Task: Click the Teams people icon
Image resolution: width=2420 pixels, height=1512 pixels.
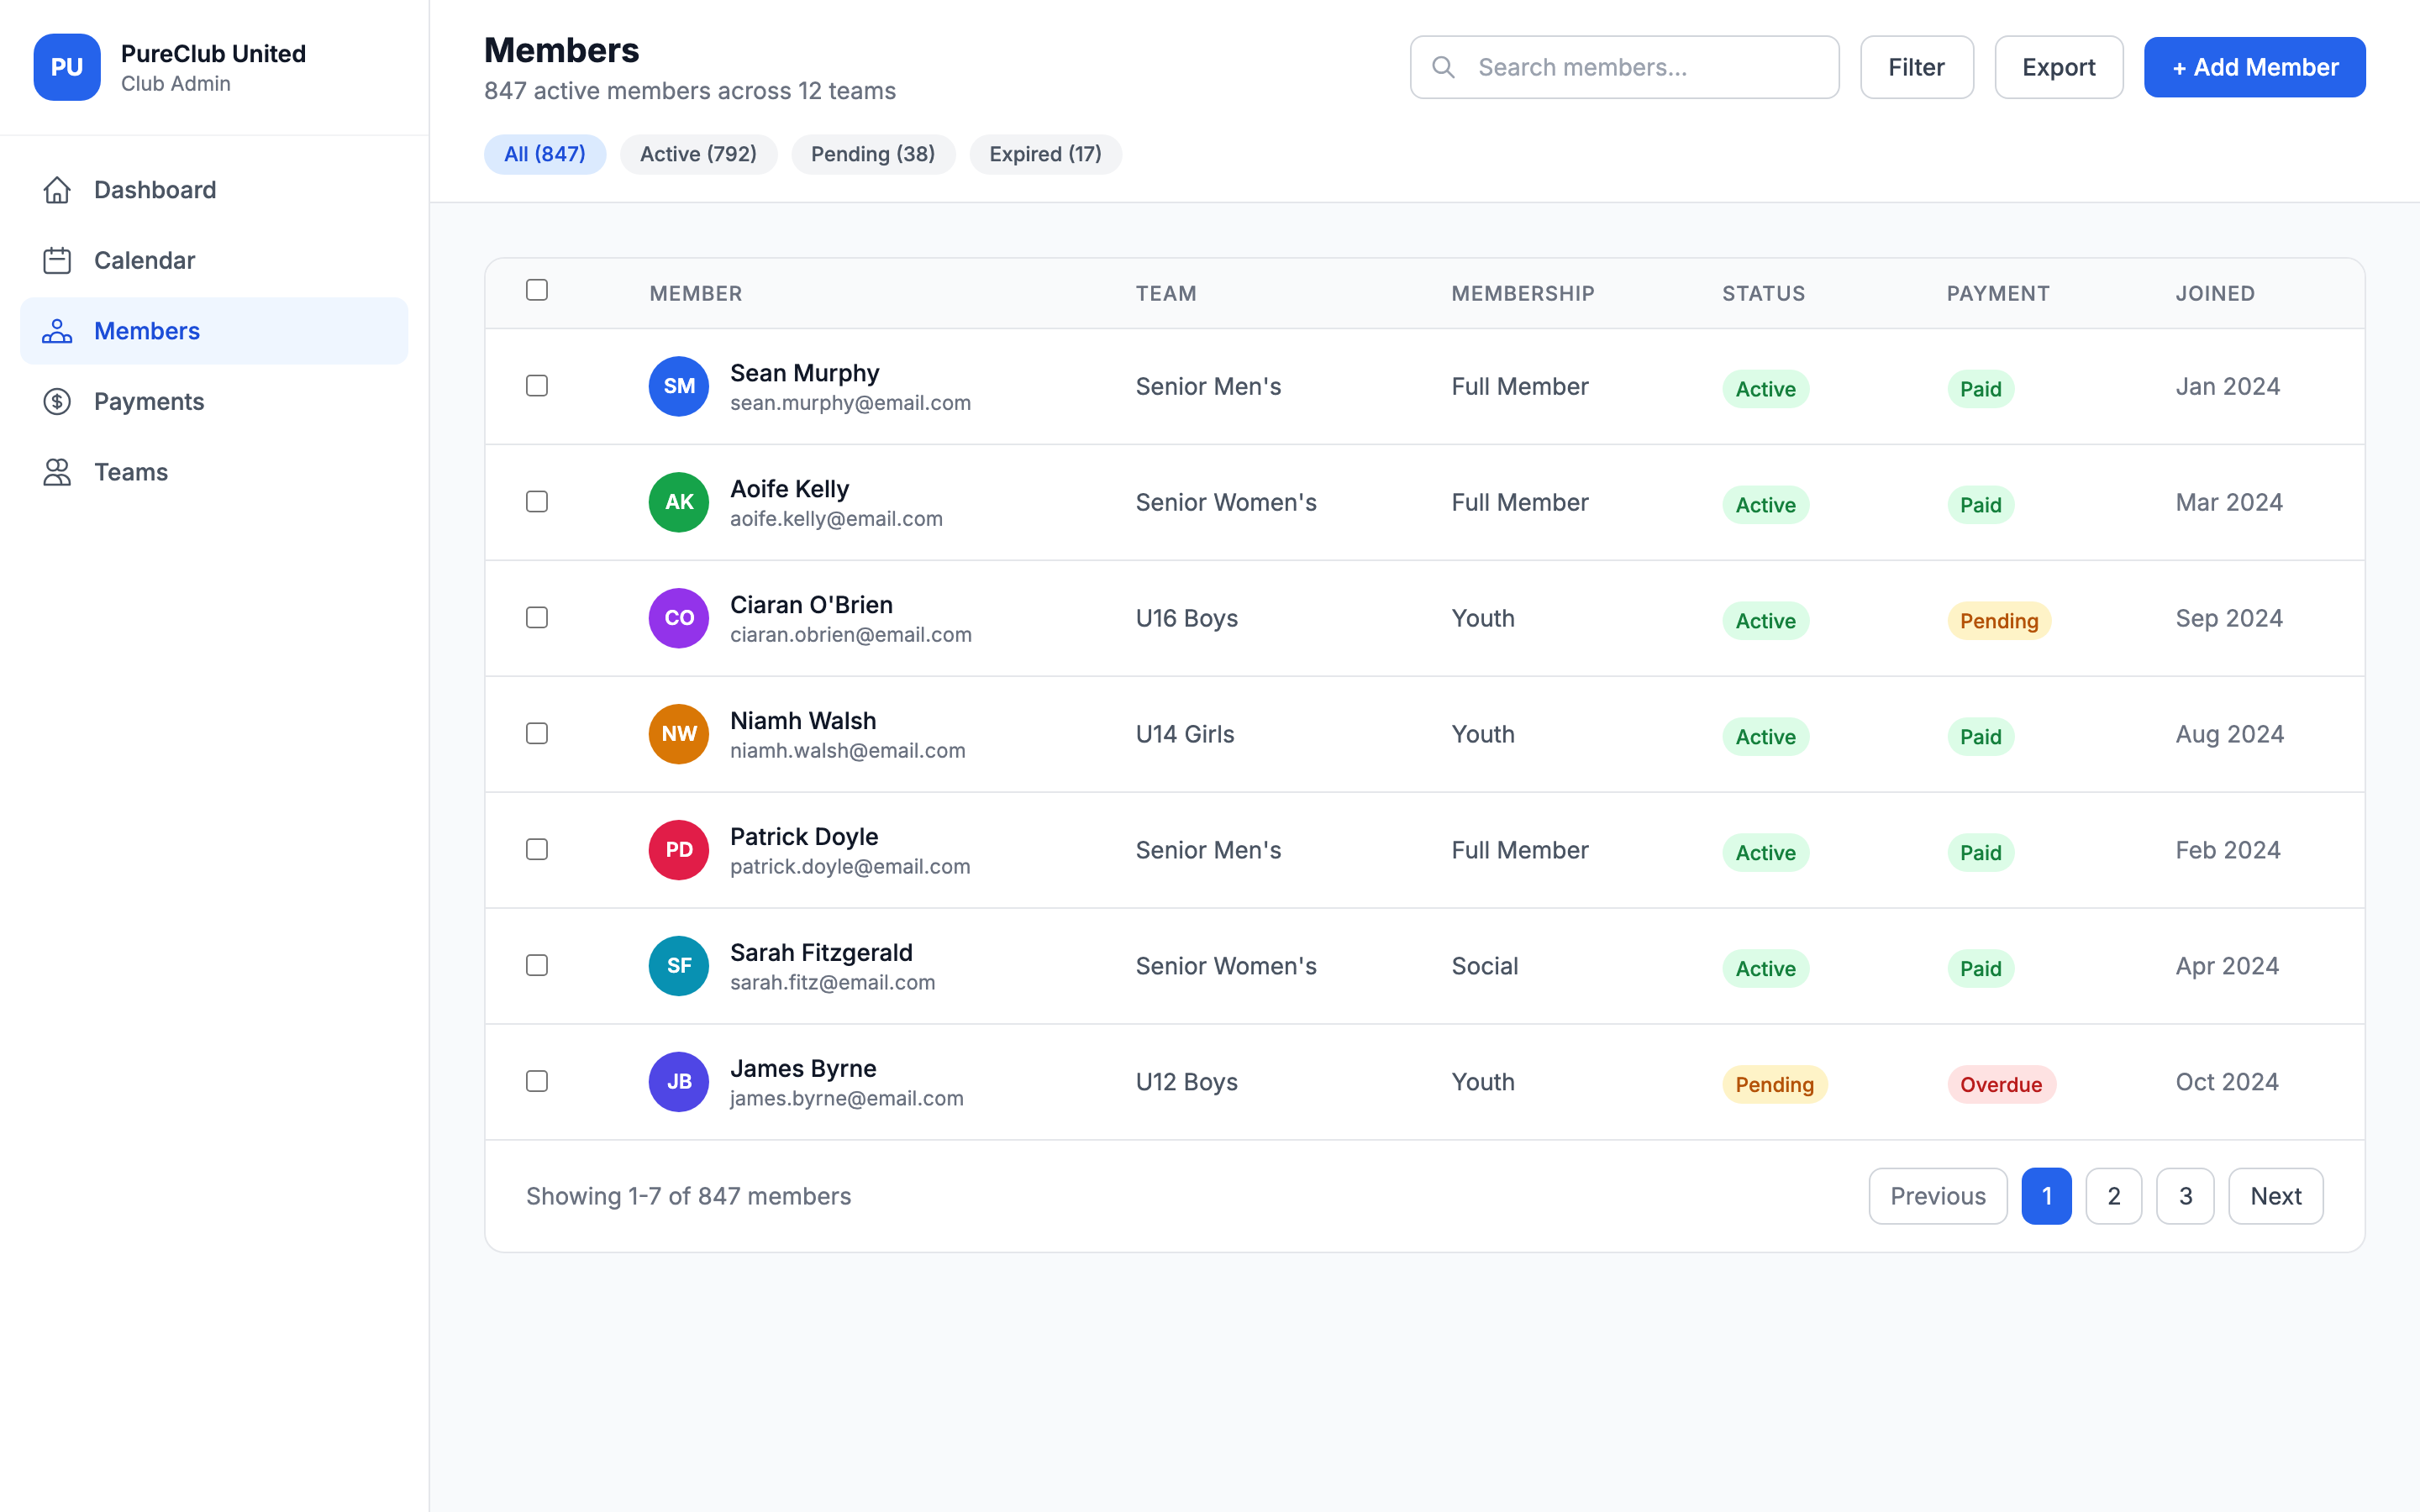Action: (x=57, y=472)
